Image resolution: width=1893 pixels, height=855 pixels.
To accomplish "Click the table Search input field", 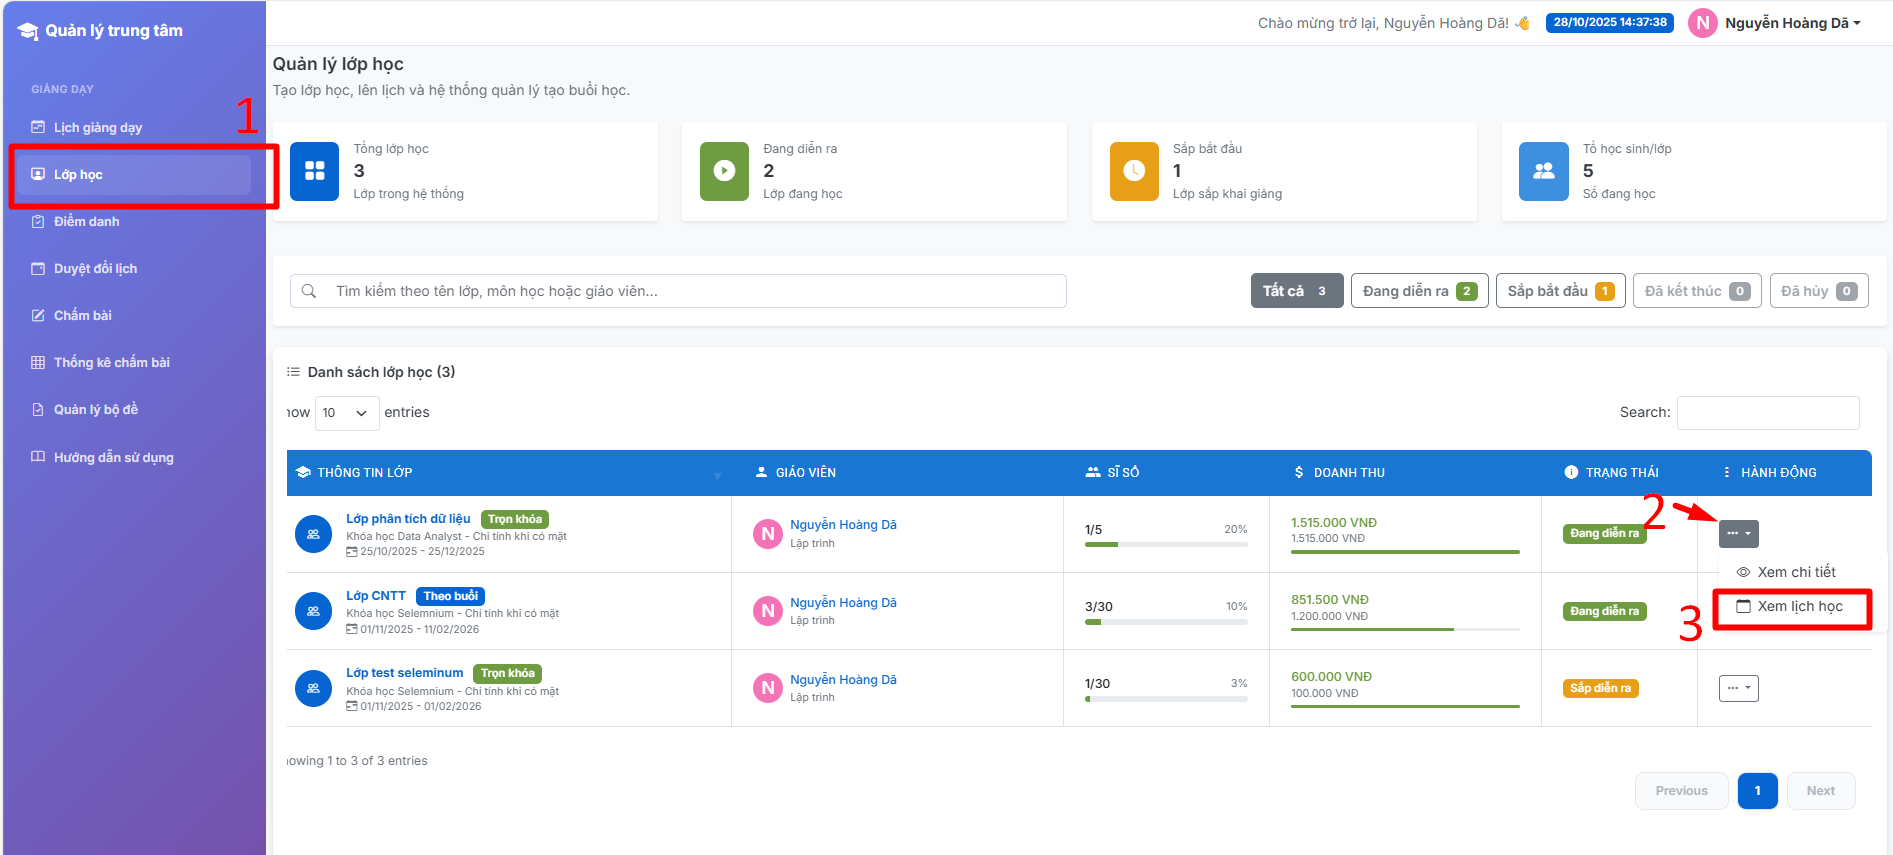I will 1767,413.
